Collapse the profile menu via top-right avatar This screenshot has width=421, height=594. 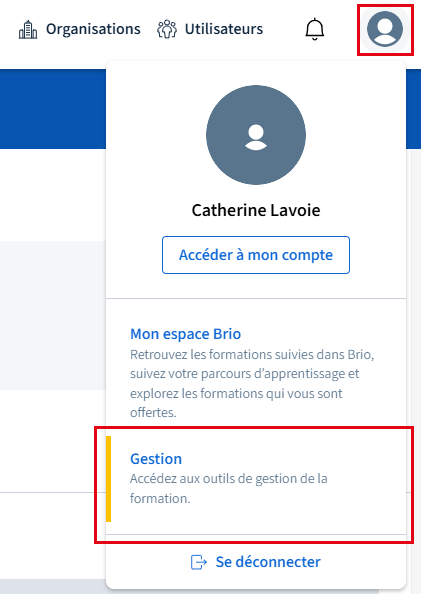385,29
